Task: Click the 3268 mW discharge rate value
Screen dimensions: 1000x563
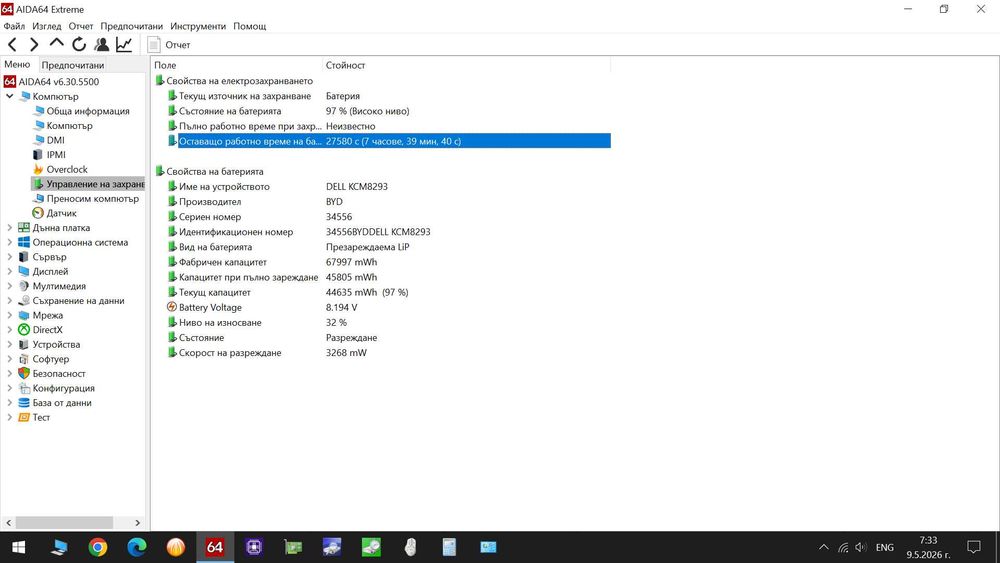Action: pyautogui.click(x=346, y=353)
